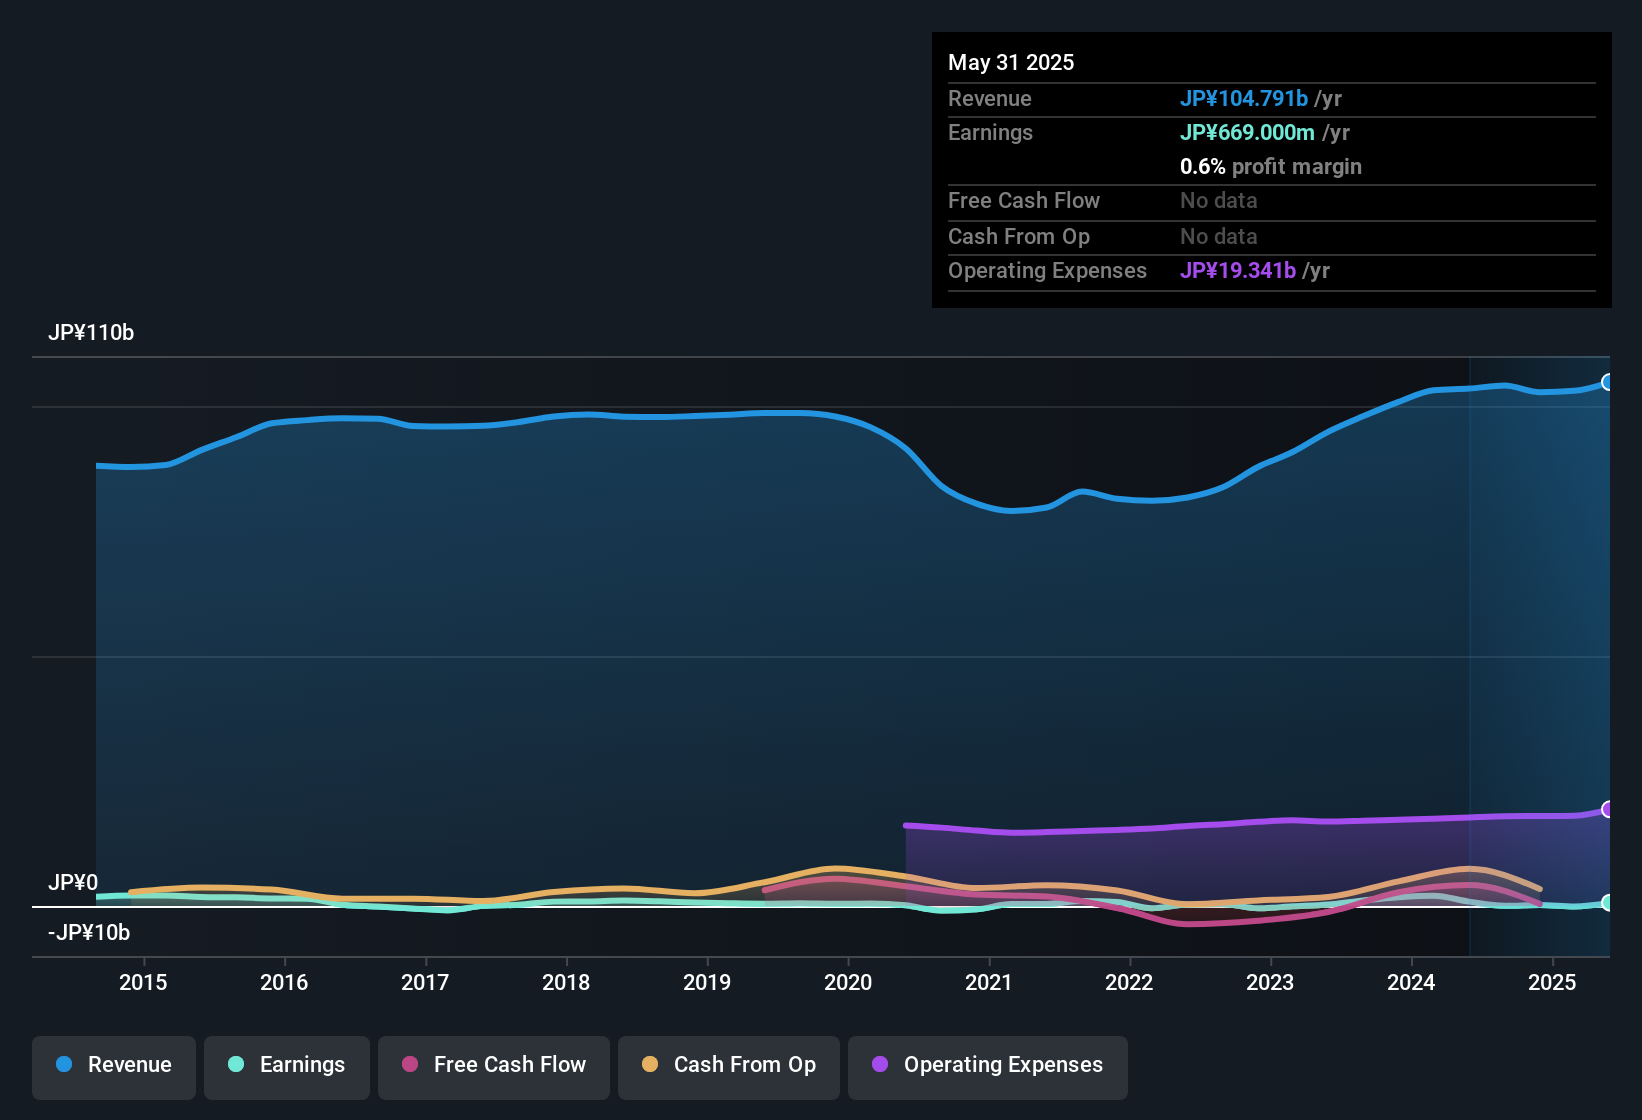The height and width of the screenshot is (1120, 1642).
Task: Click the 0.6% profit margin text
Action: pos(1271,166)
